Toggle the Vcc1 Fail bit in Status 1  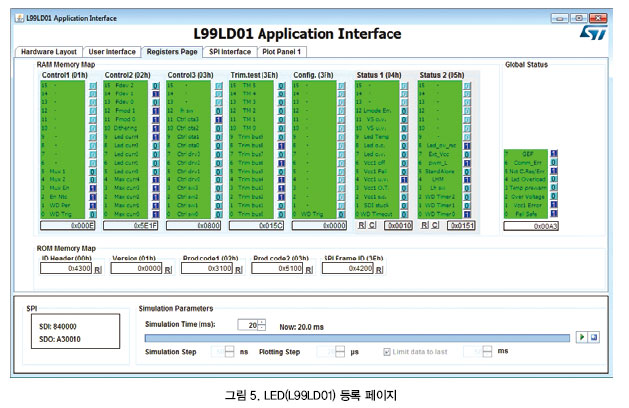[x=404, y=171]
